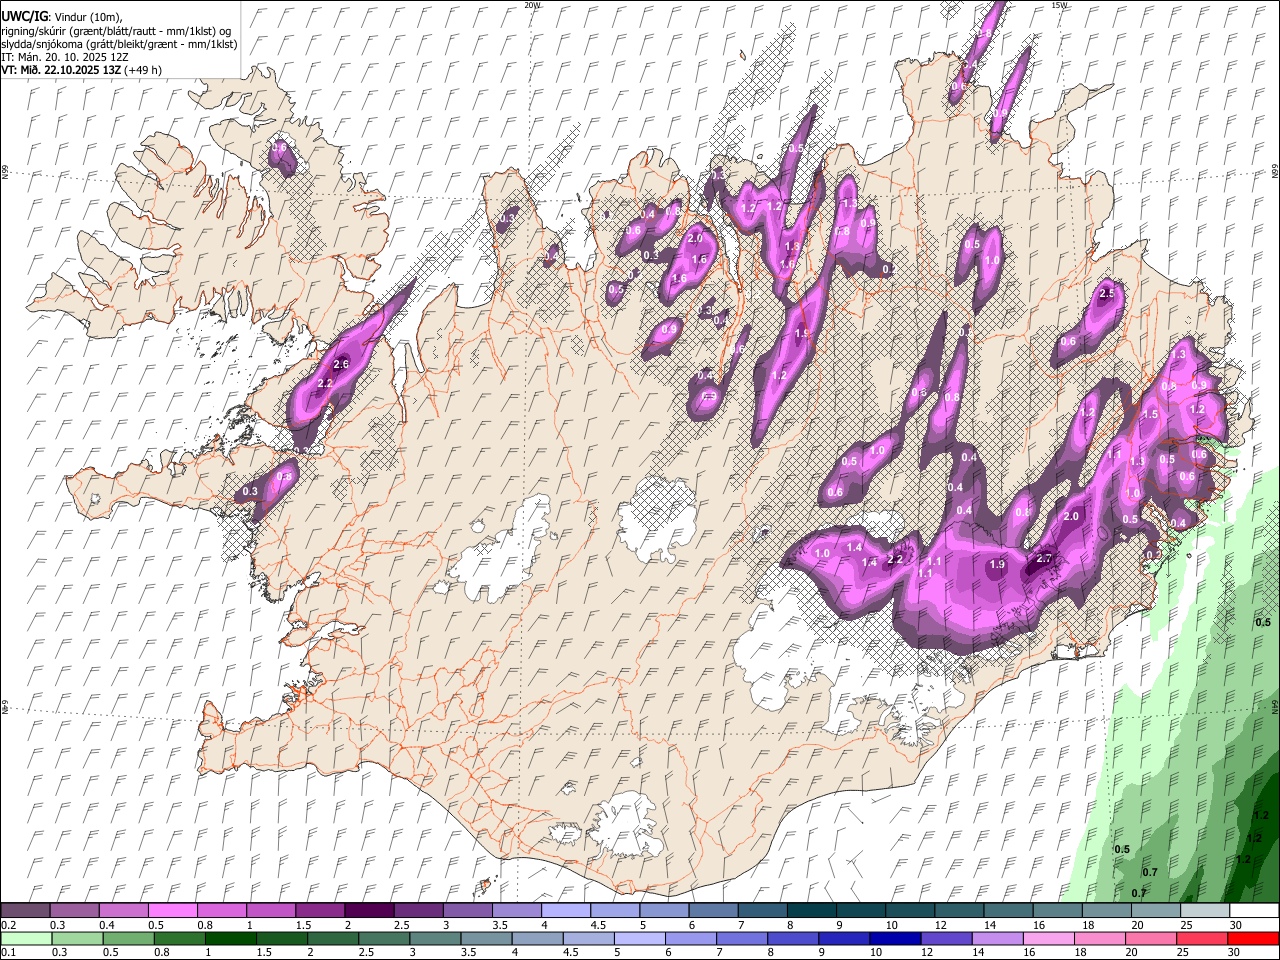Select the white swatch above the upper 30 label
This screenshot has height=960, width=1280.
point(1254,911)
